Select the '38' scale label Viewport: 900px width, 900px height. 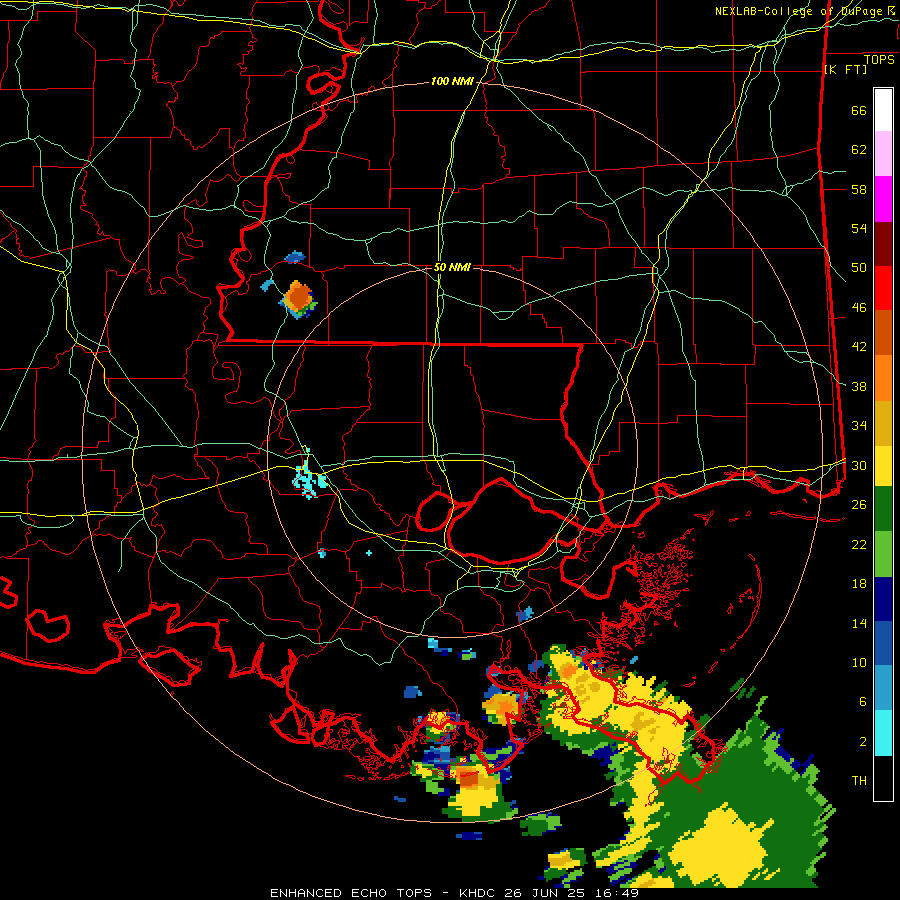[859, 386]
